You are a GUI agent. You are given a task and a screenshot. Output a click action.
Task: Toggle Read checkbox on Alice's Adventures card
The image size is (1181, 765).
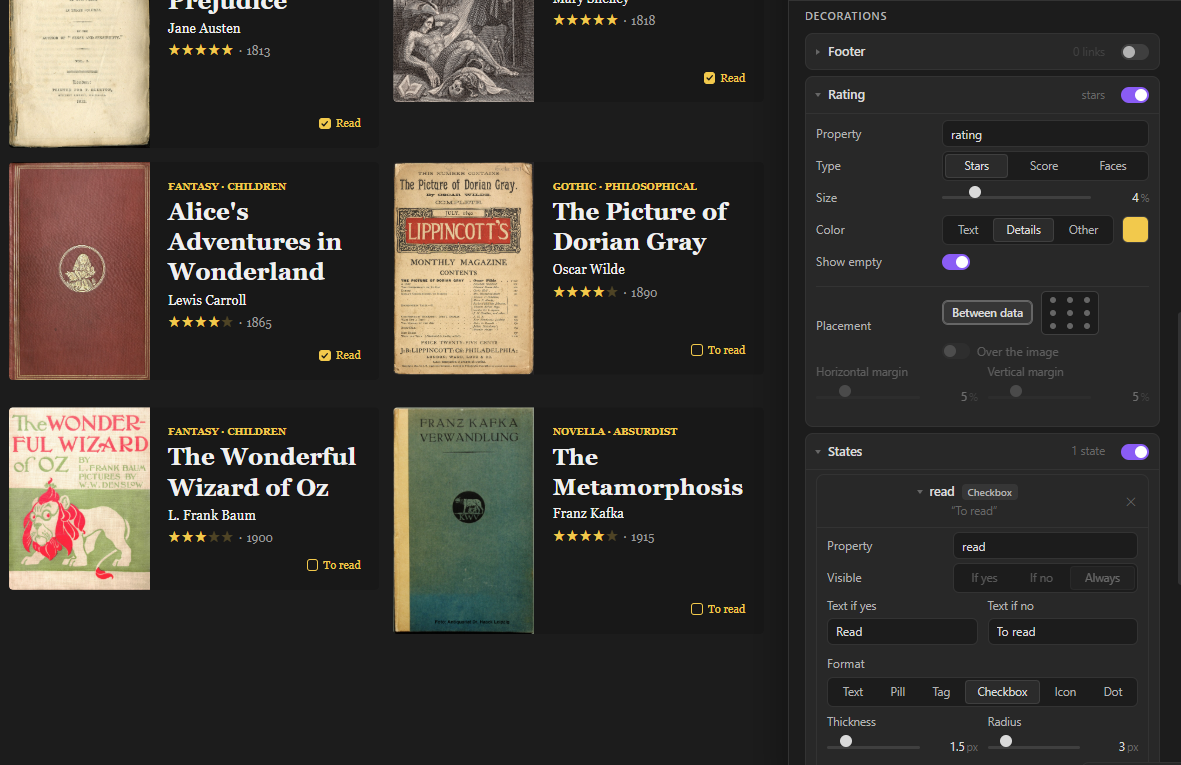(x=325, y=355)
